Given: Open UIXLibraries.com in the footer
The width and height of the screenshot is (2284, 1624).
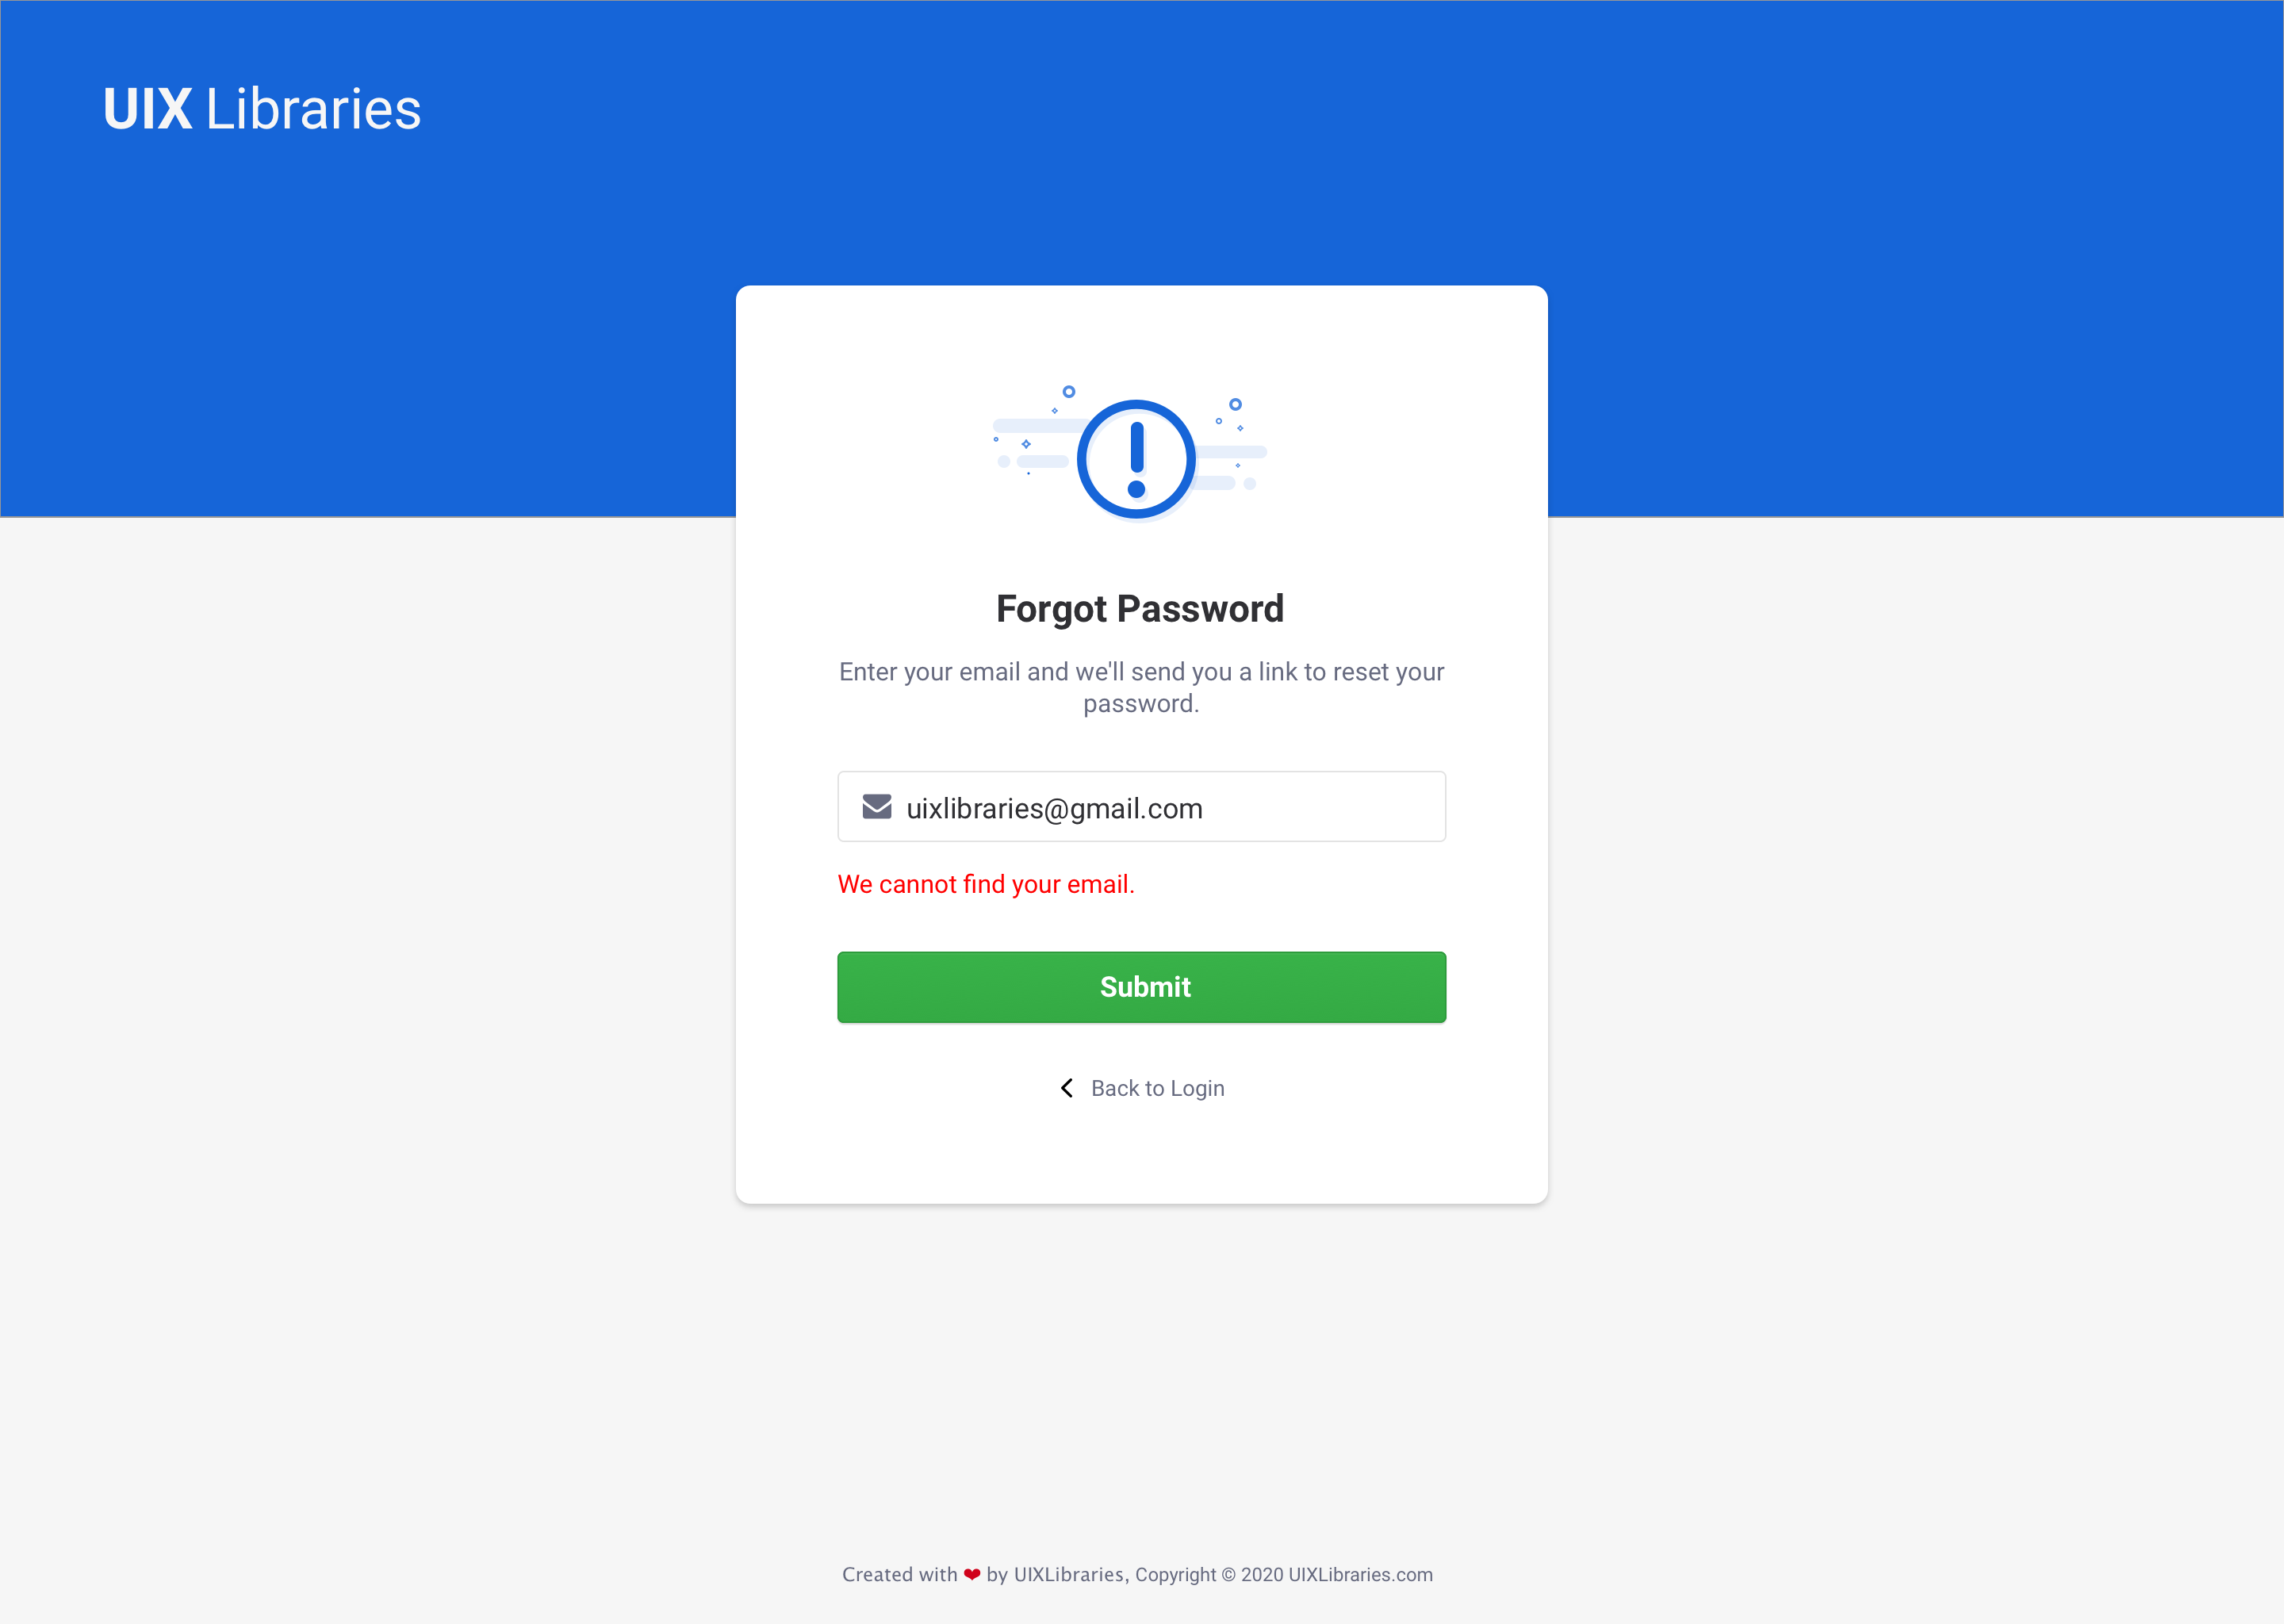Looking at the screenshot, I should (x=1360, y=1575).
